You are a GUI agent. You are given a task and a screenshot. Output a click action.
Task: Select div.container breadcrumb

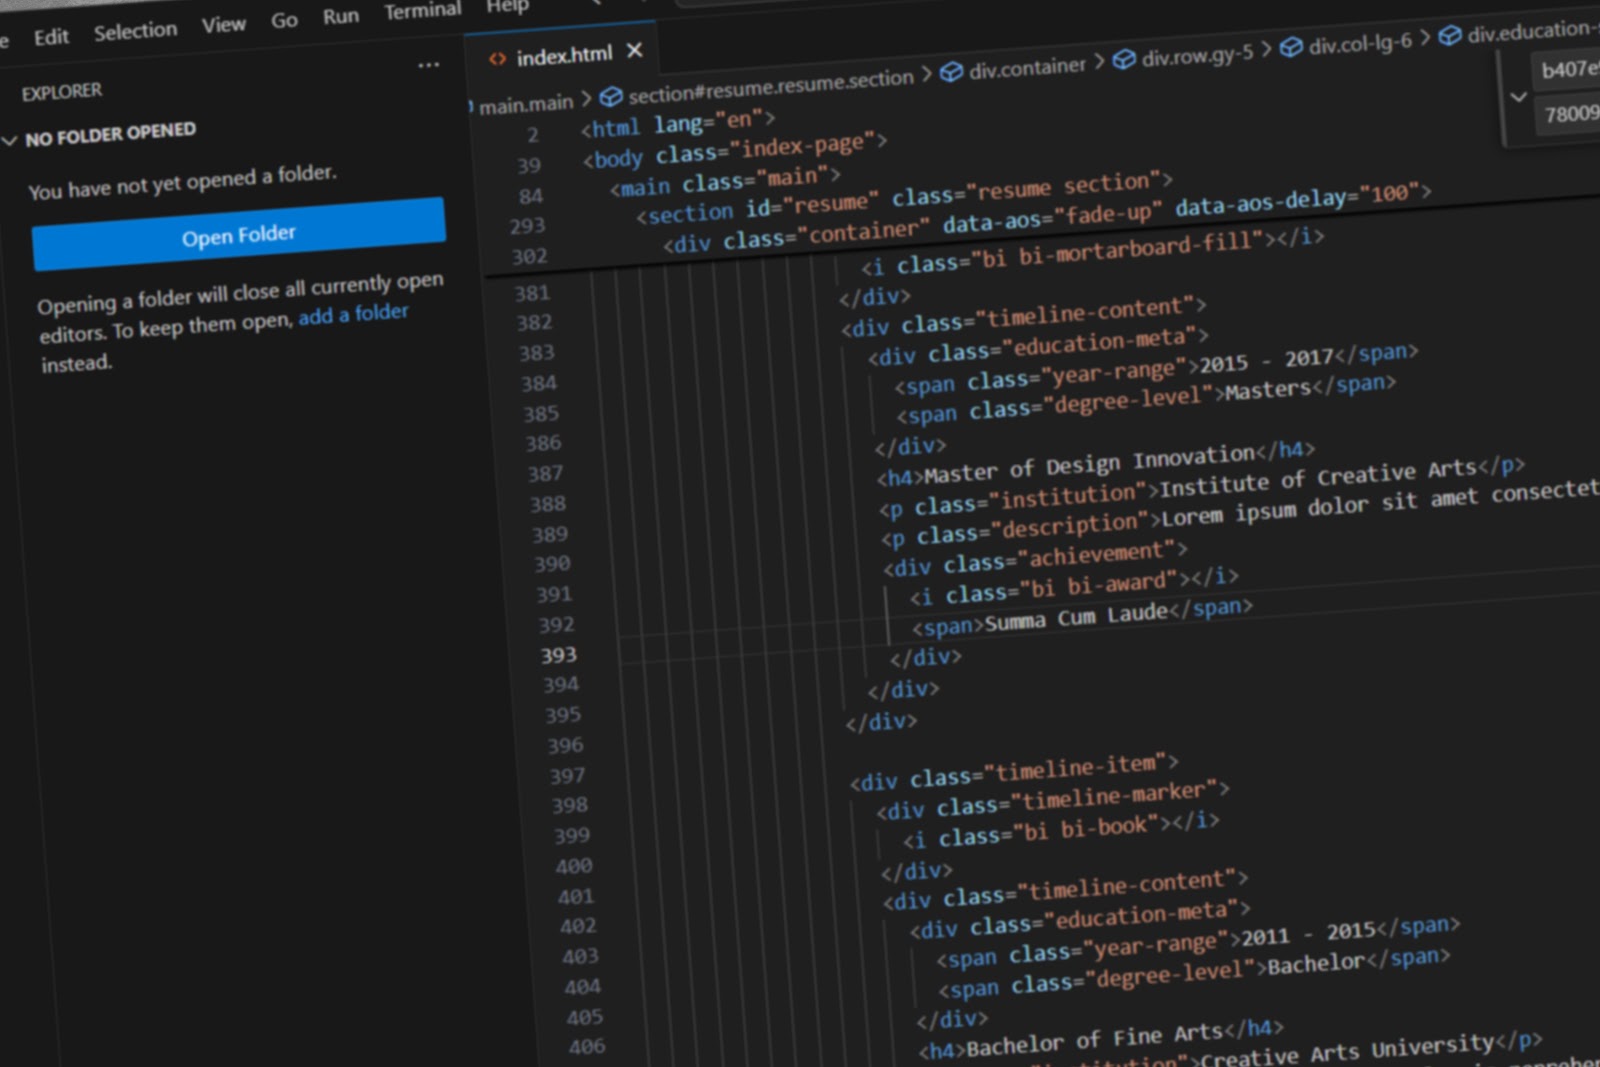click(1027, 68)
